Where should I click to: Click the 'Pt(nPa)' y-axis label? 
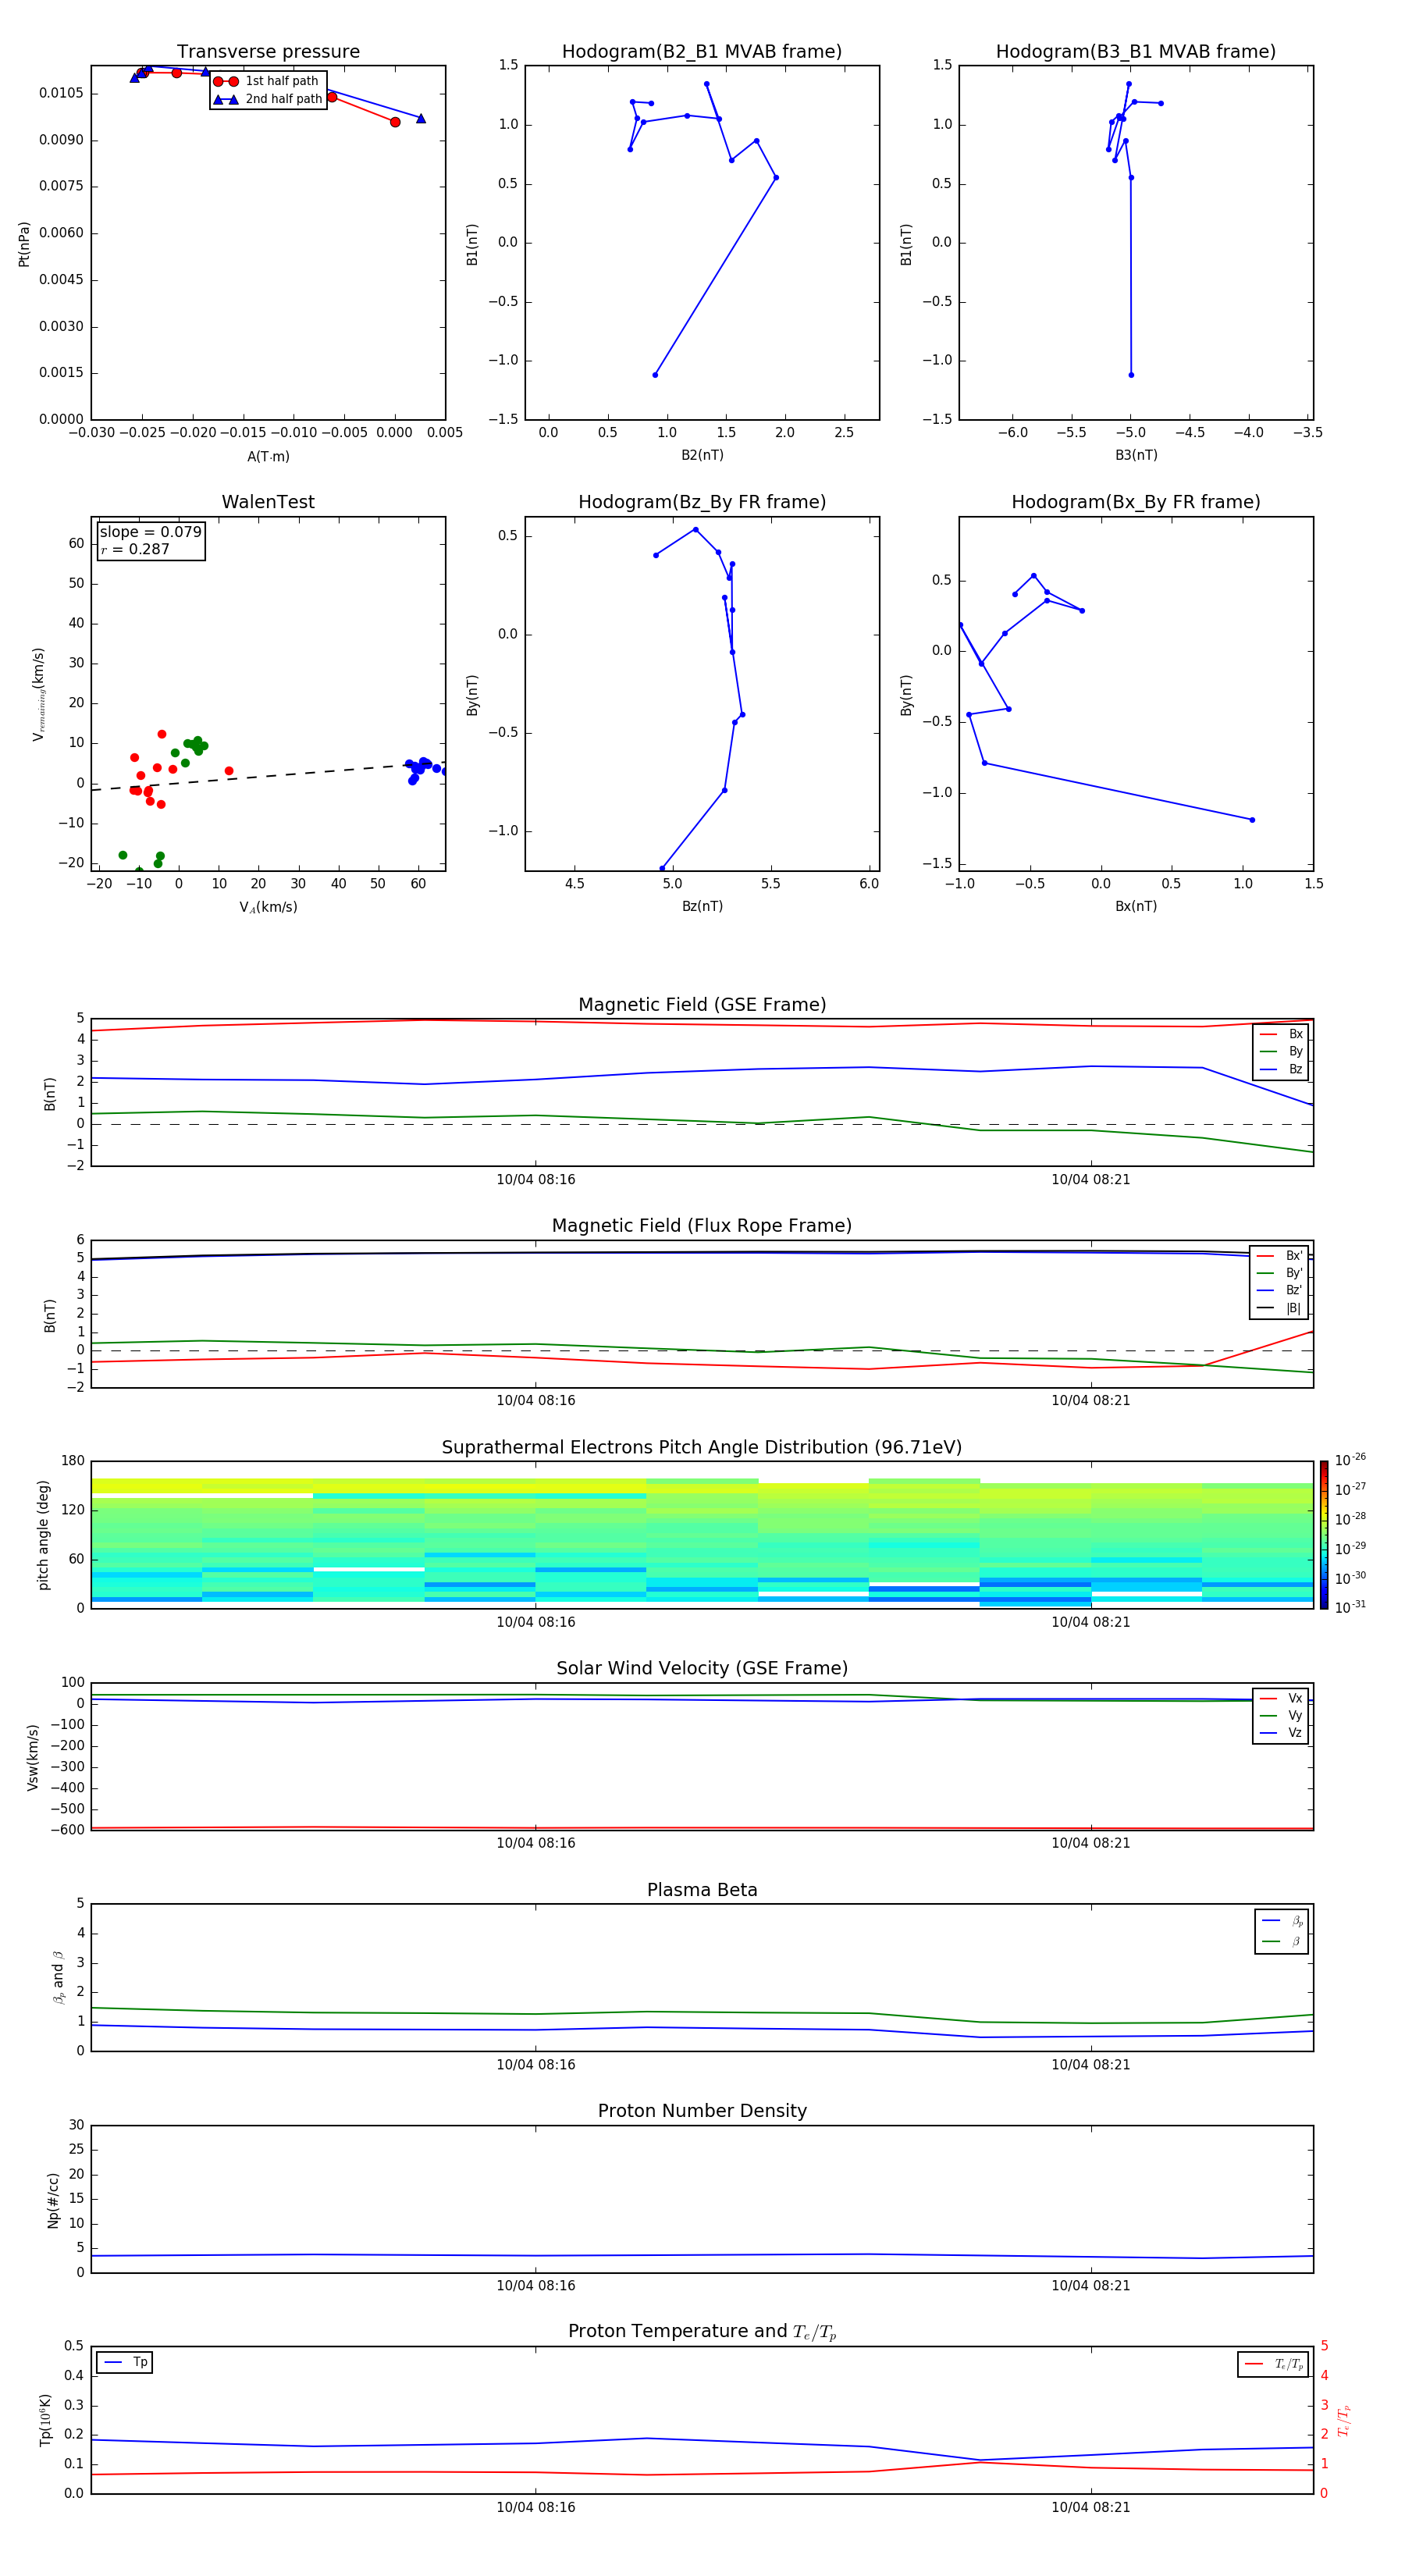point(24,244)
